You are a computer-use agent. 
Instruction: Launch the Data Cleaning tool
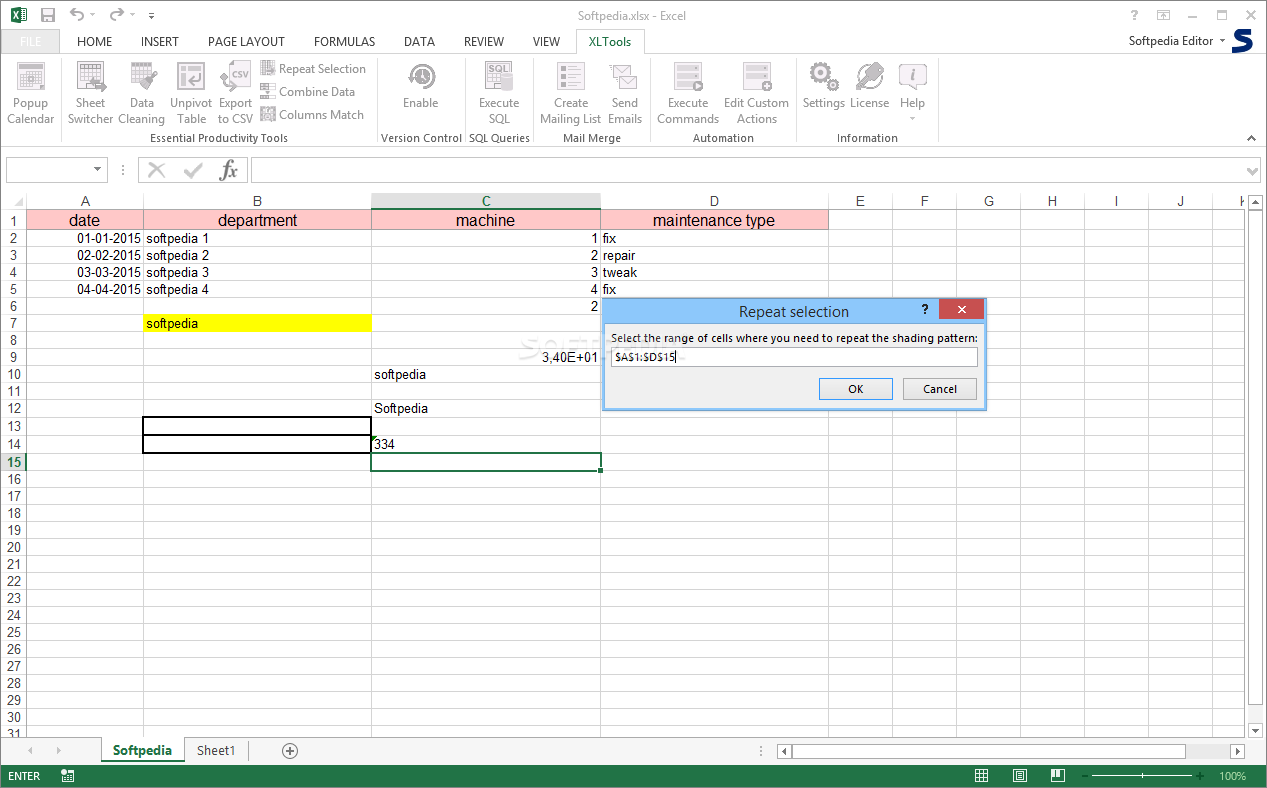pyautogui.click(x=142, y=93)
